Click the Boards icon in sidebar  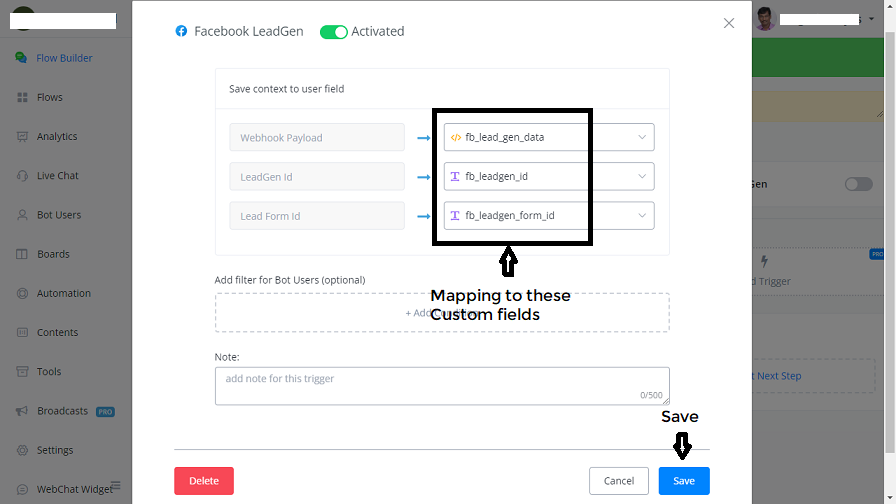coord(22,254)
